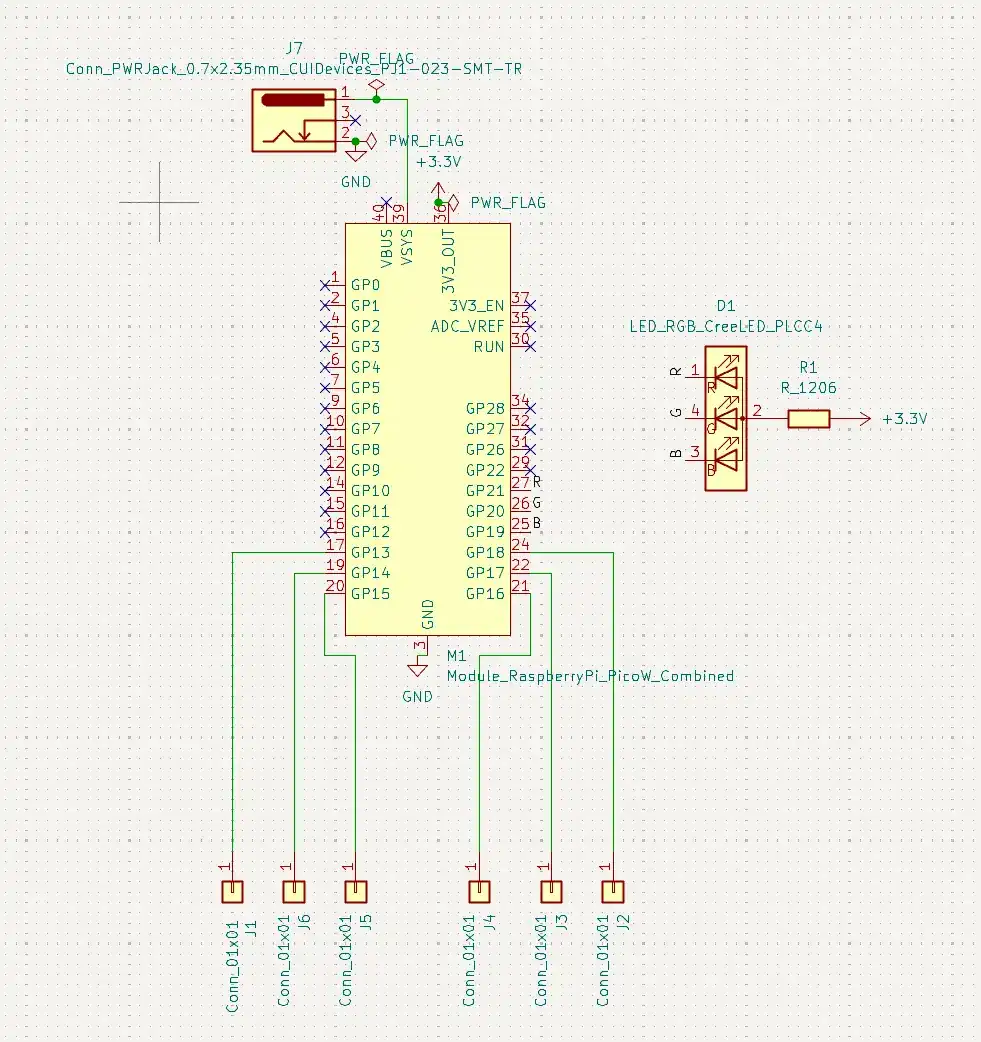This screenshot has height=1042, width=981.
Task: Click the GND symbol under the power jack
Action: tap(356, 156)
